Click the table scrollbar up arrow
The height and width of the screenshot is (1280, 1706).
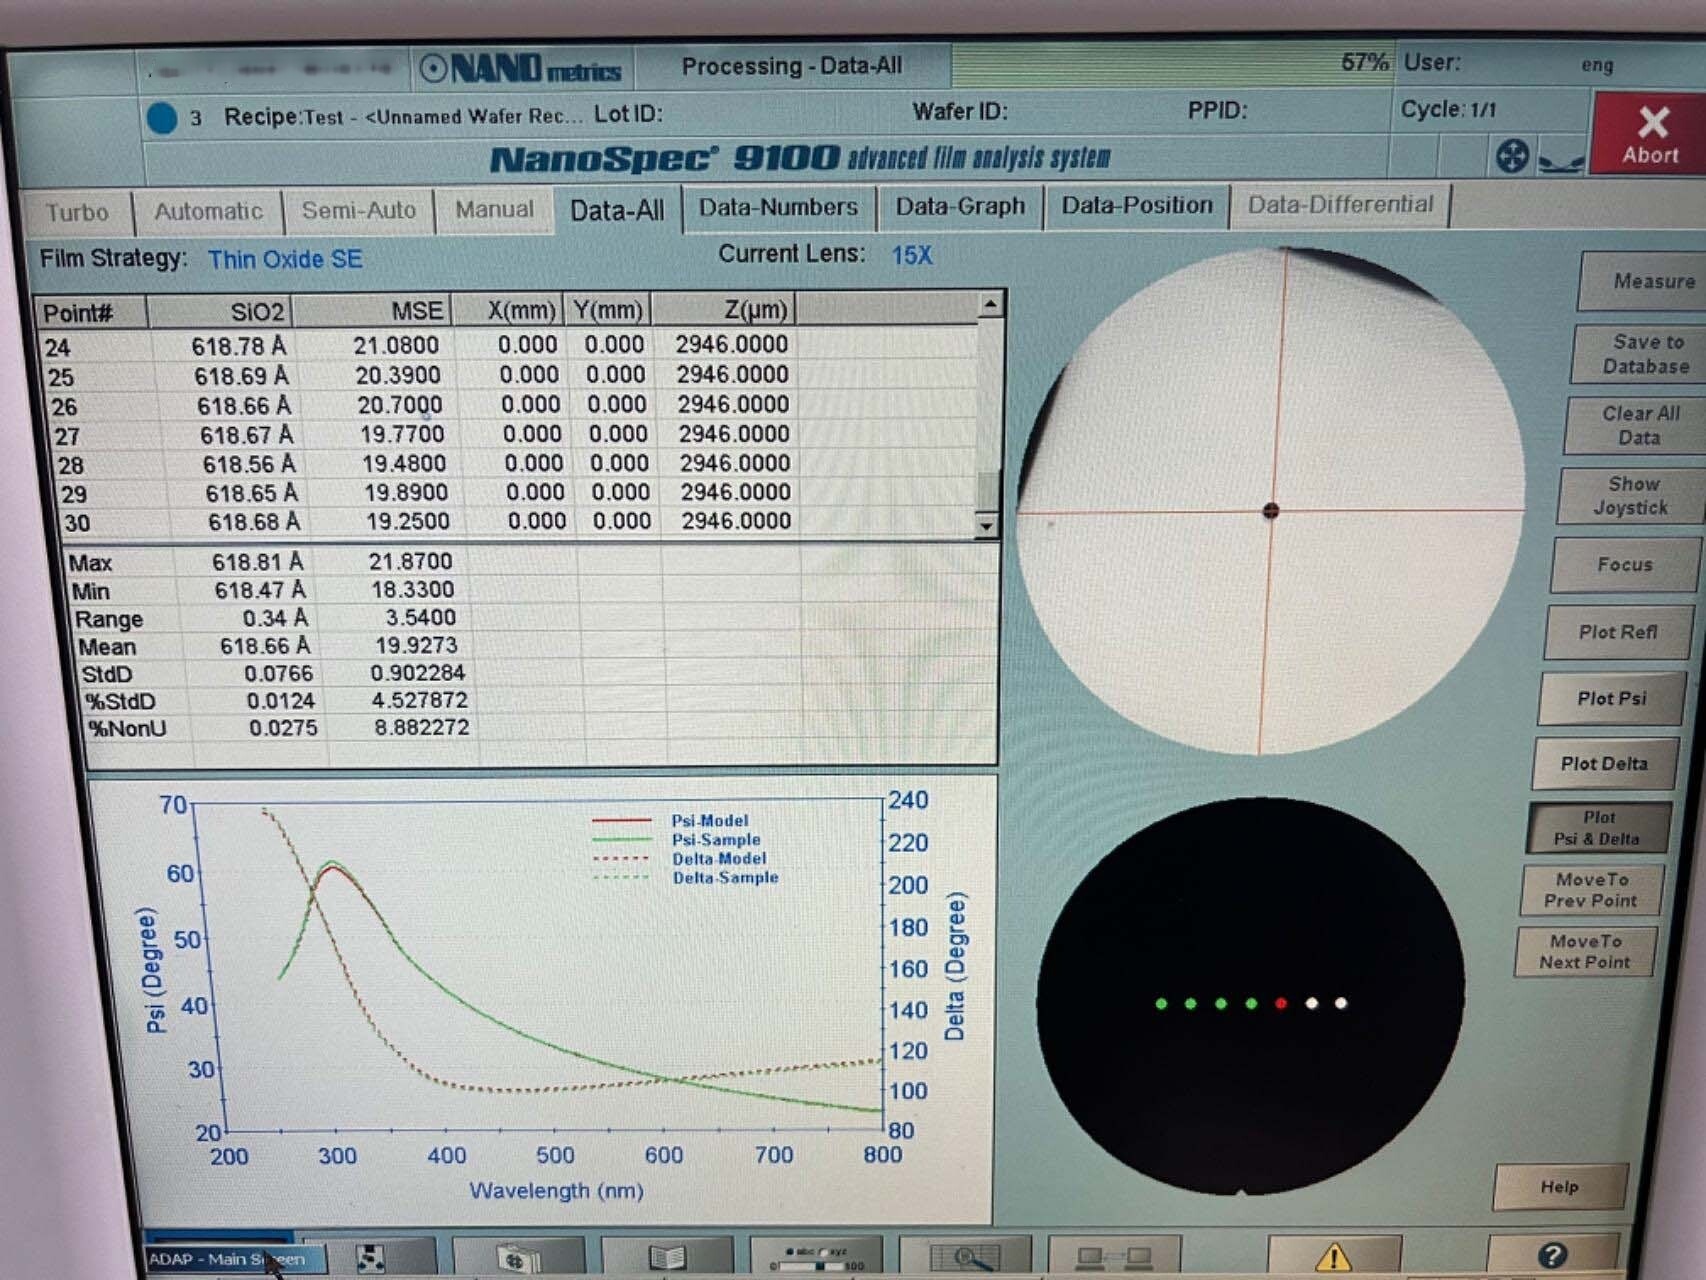990,304
